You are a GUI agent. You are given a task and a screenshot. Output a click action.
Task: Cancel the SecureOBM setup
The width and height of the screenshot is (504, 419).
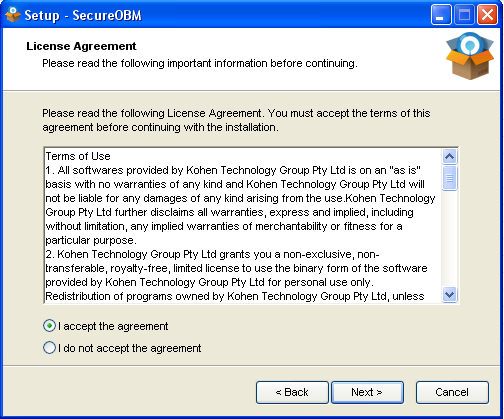coord(452,392)
